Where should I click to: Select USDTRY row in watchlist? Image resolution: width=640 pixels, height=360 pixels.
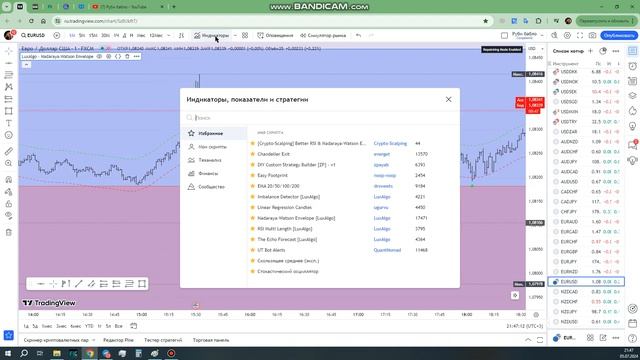[586, 122]
